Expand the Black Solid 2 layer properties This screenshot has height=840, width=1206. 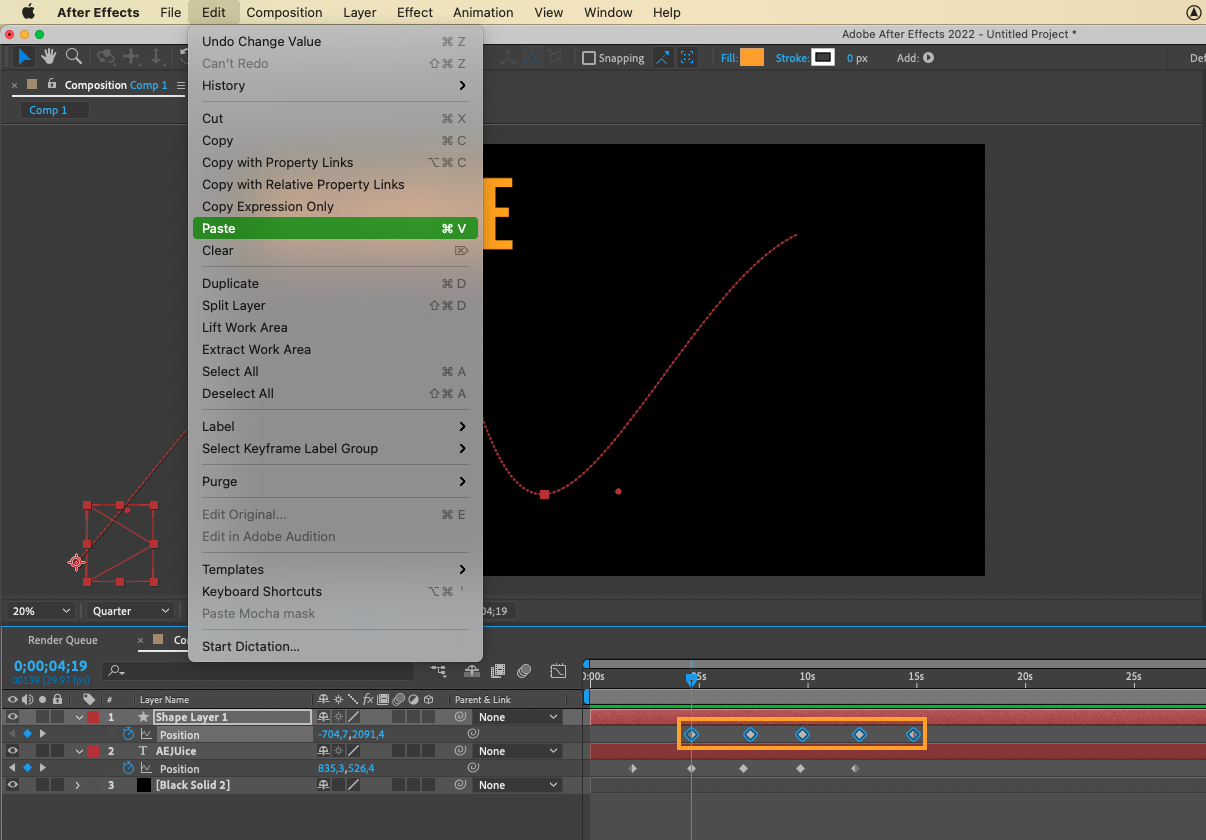[x=78, y=785]
